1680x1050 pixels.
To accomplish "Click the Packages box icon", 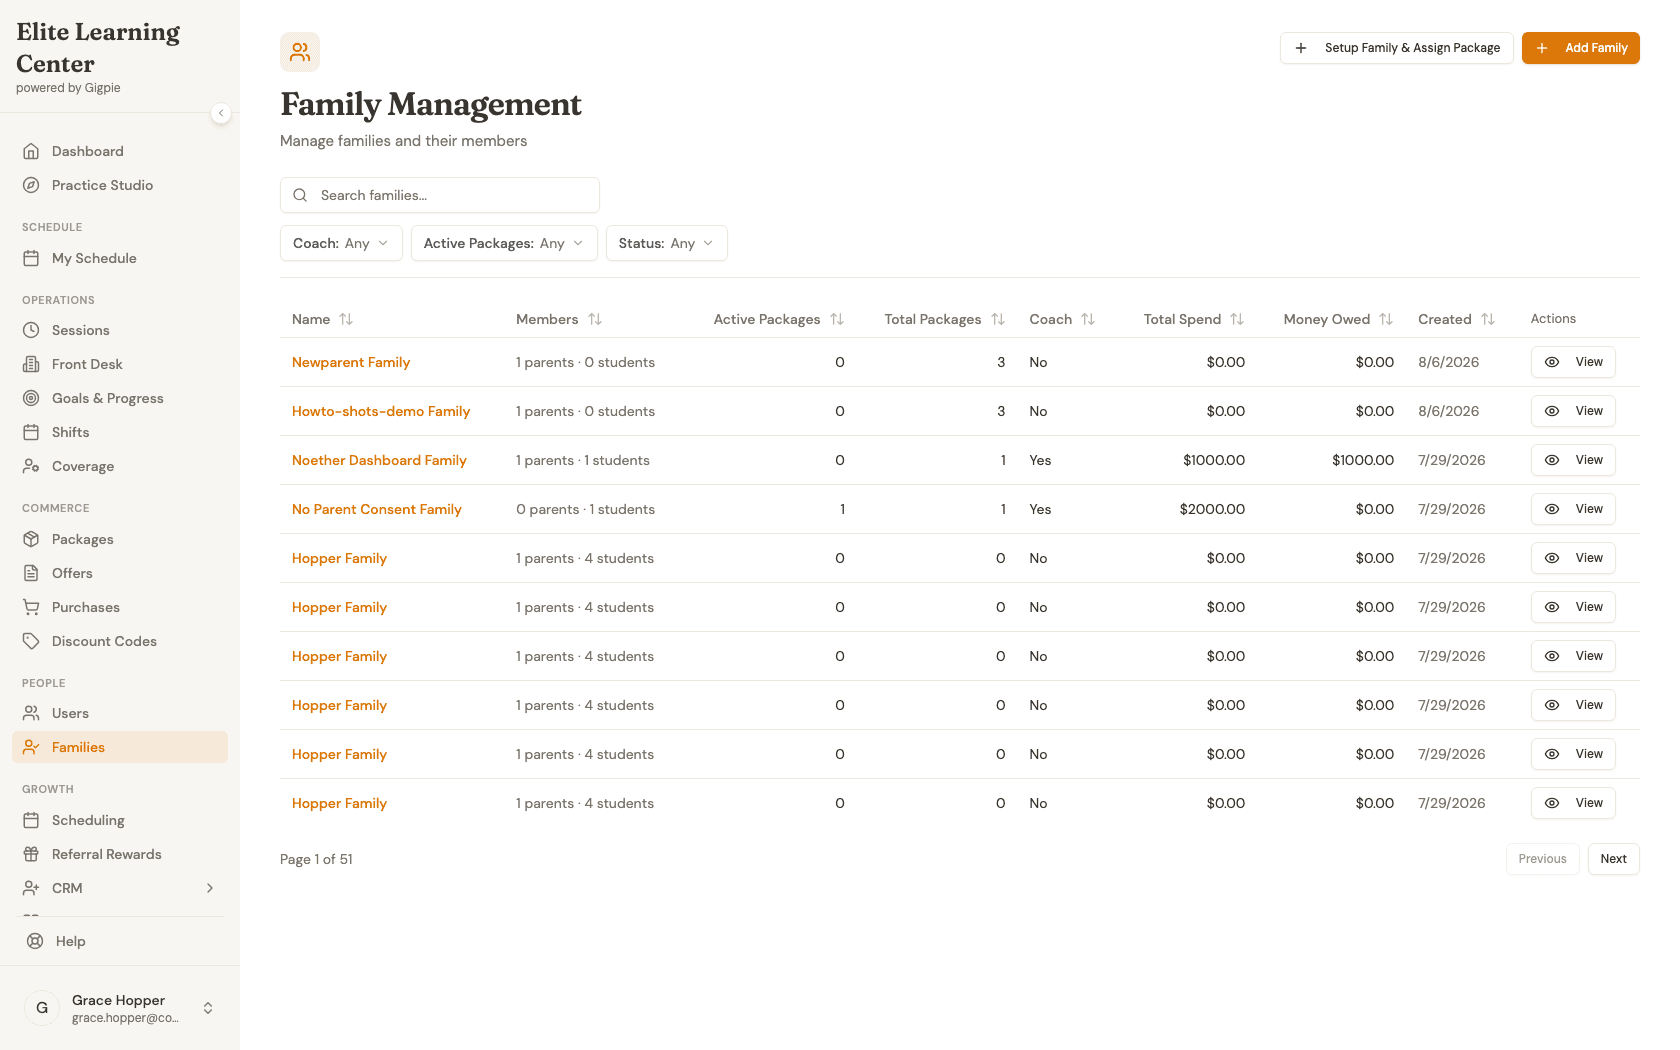I will (x=31, y=539).
